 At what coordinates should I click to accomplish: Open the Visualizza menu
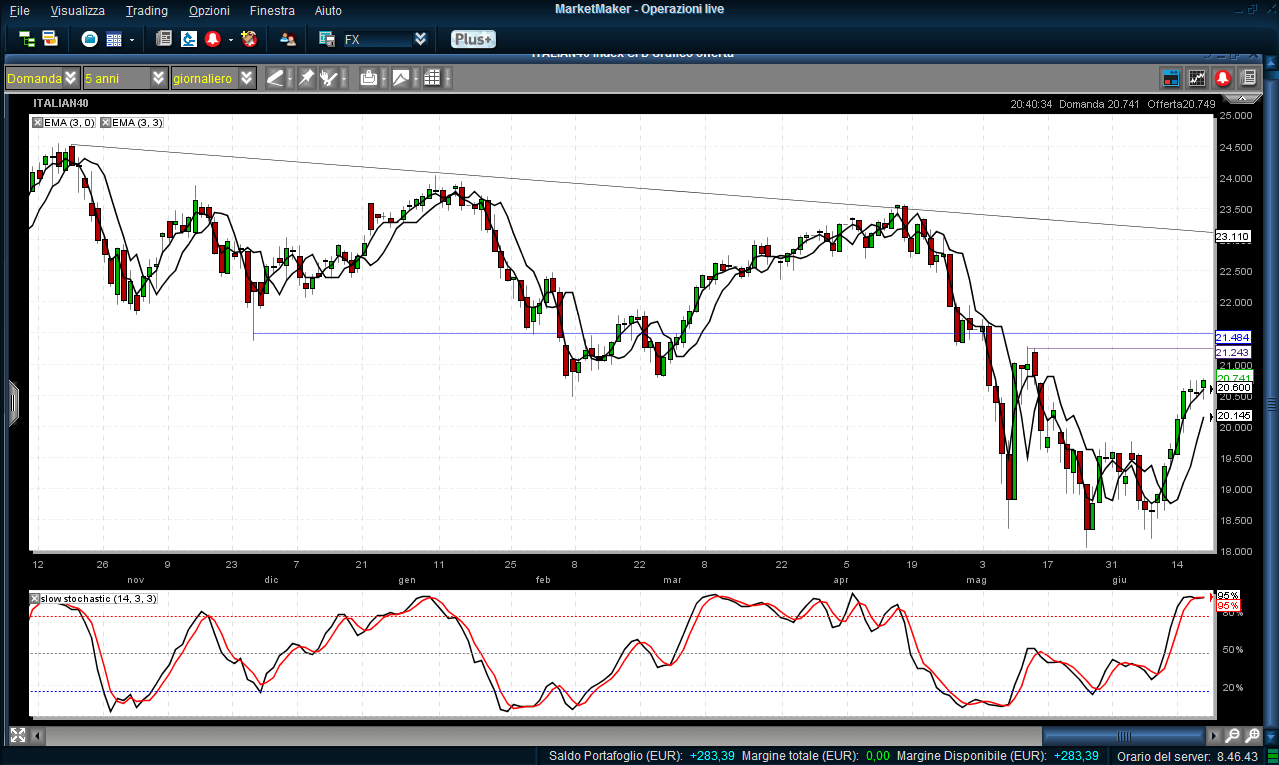pyautogui.click(x=77, y=10)
